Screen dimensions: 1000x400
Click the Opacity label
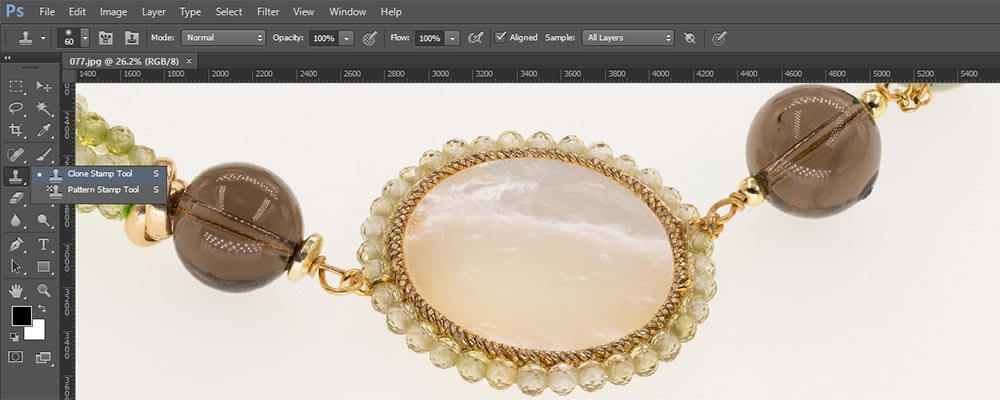tap(288, 38)
